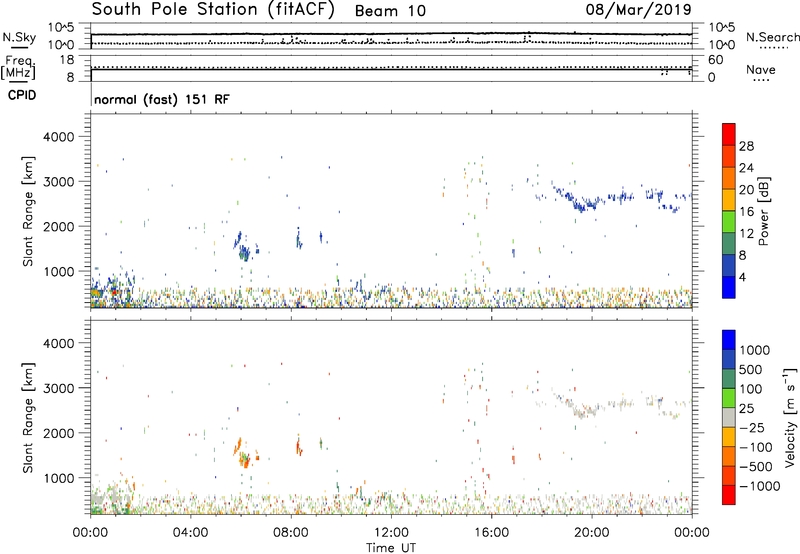Image resolution: width=800 pixels, height=554 pixels.
Task: Click the "18" frequency tick label
Action: pos(67,60)
